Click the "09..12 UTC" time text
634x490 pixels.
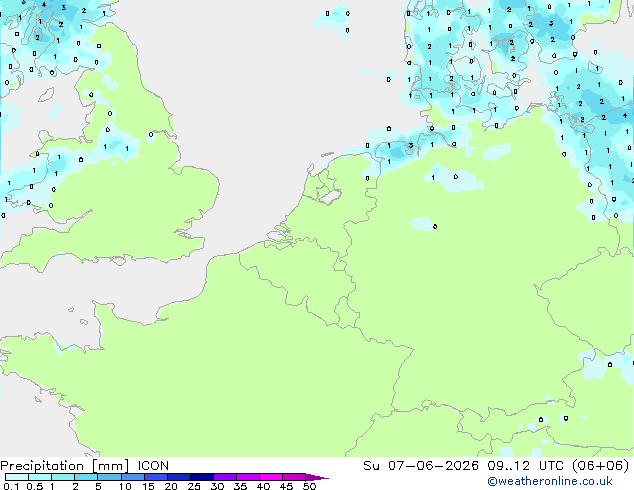tap(528, 466)
